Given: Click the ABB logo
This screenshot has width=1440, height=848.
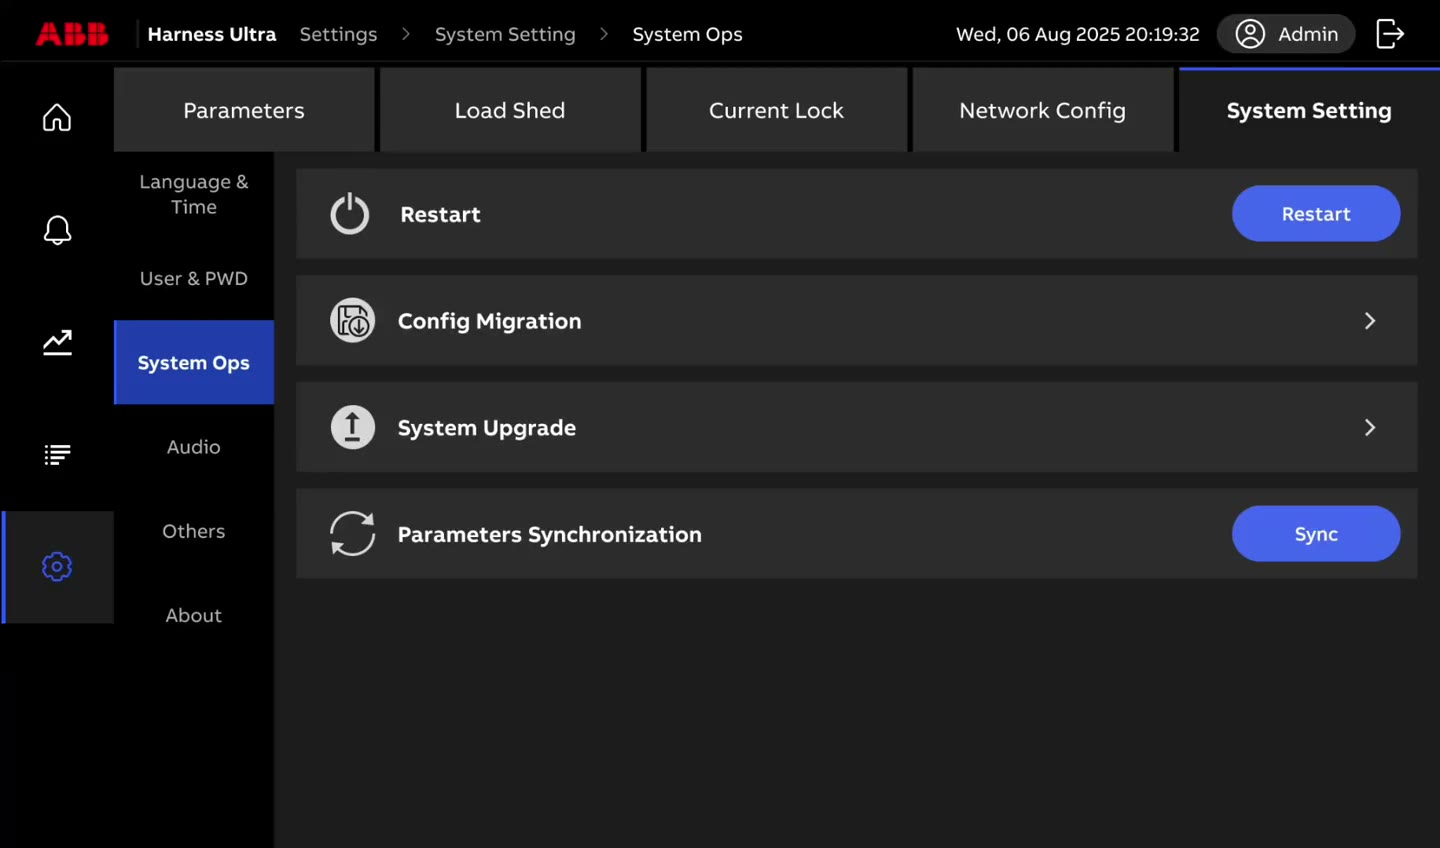Looking at the screenshot, I should pos(72,34).
